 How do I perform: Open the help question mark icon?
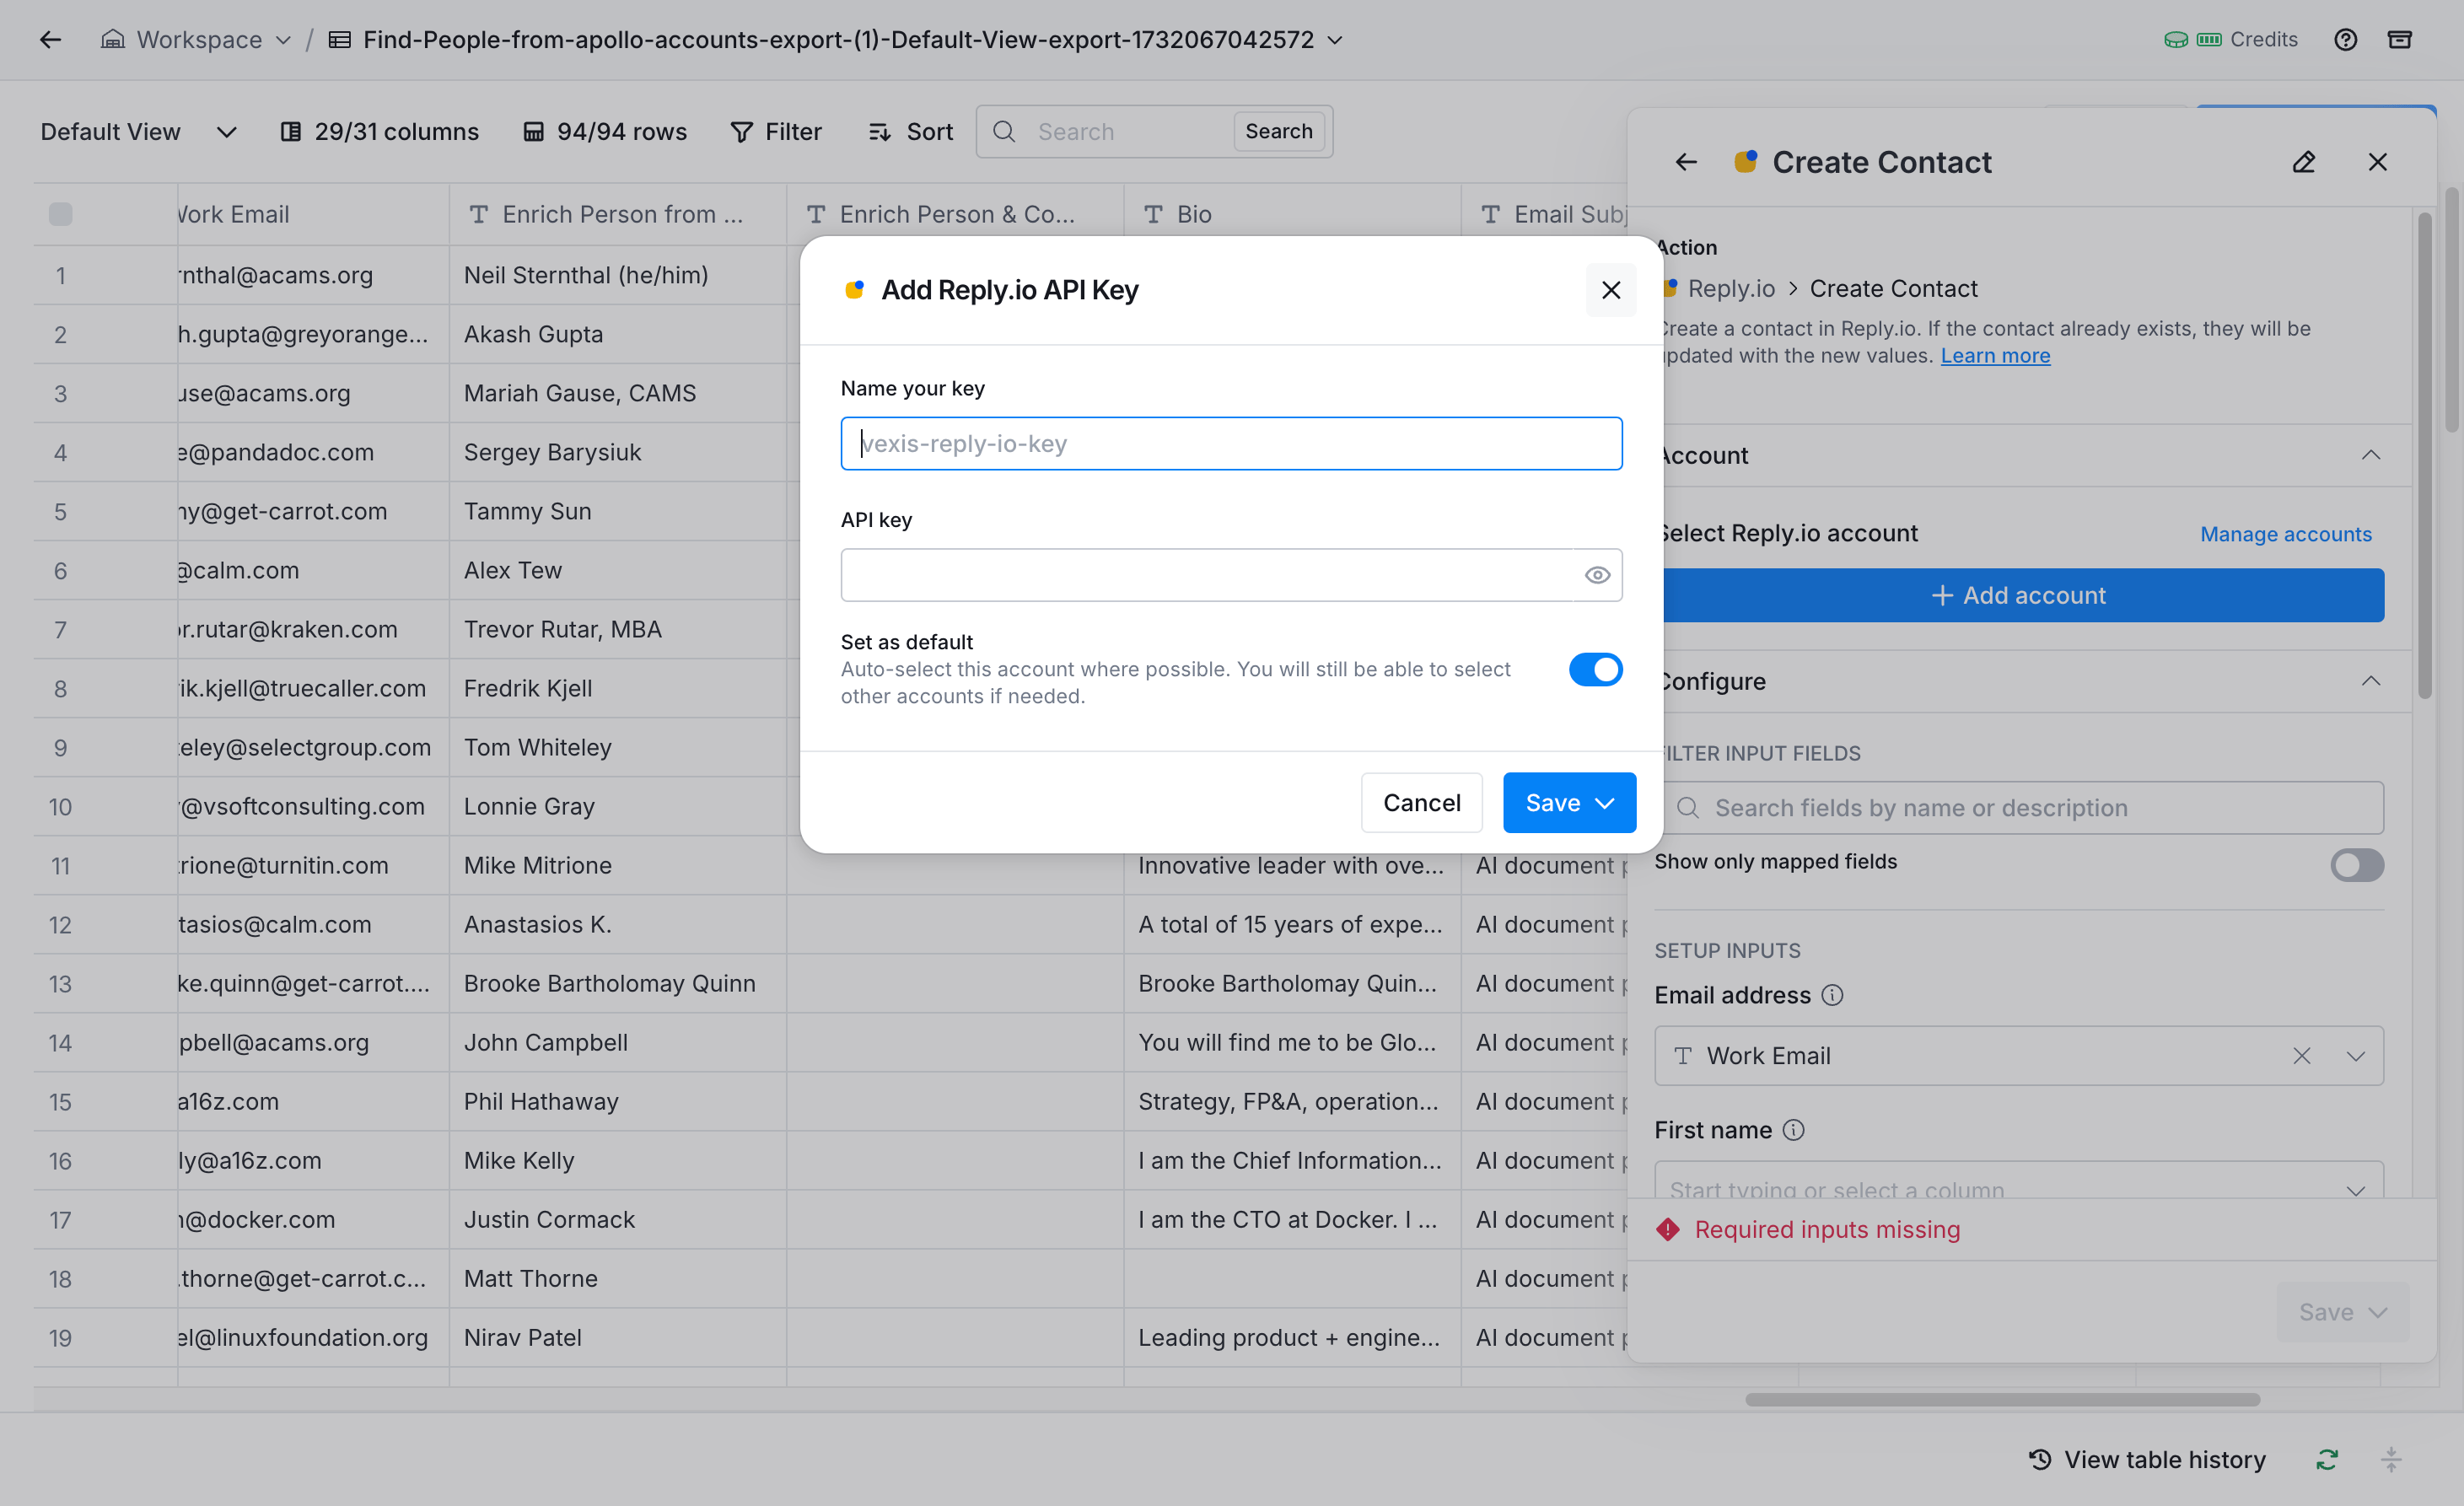pos(2345,40)
